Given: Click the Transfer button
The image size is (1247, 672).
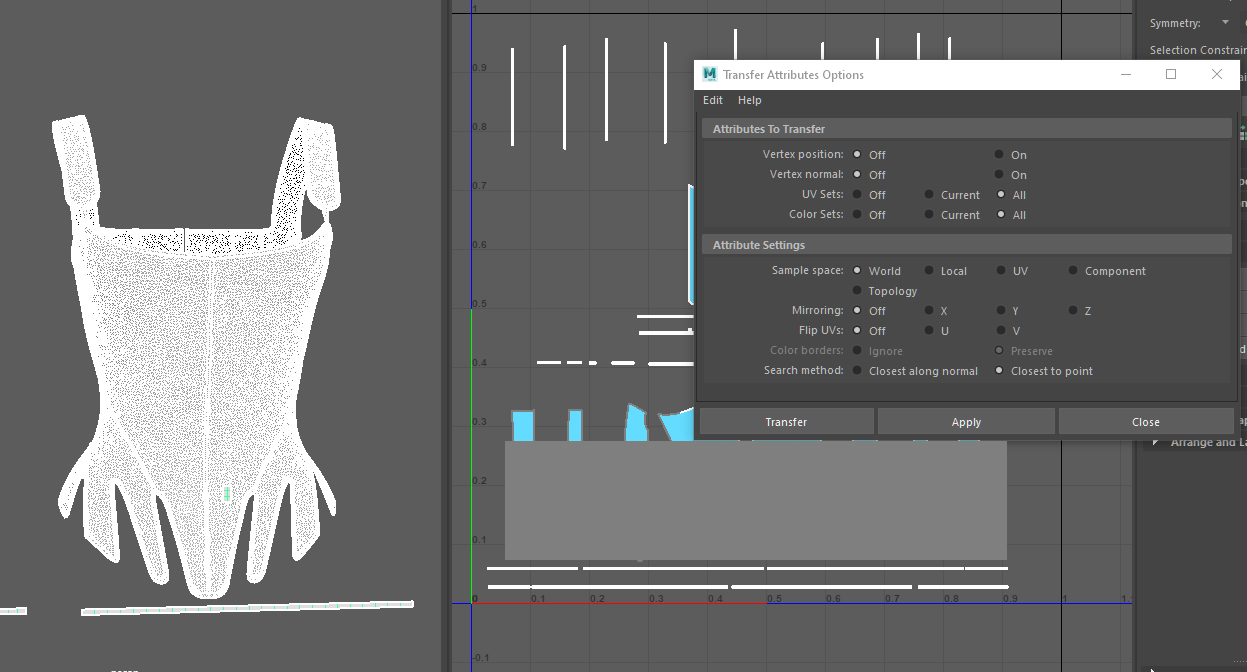Looking at the screenshot, I should 786,422.
